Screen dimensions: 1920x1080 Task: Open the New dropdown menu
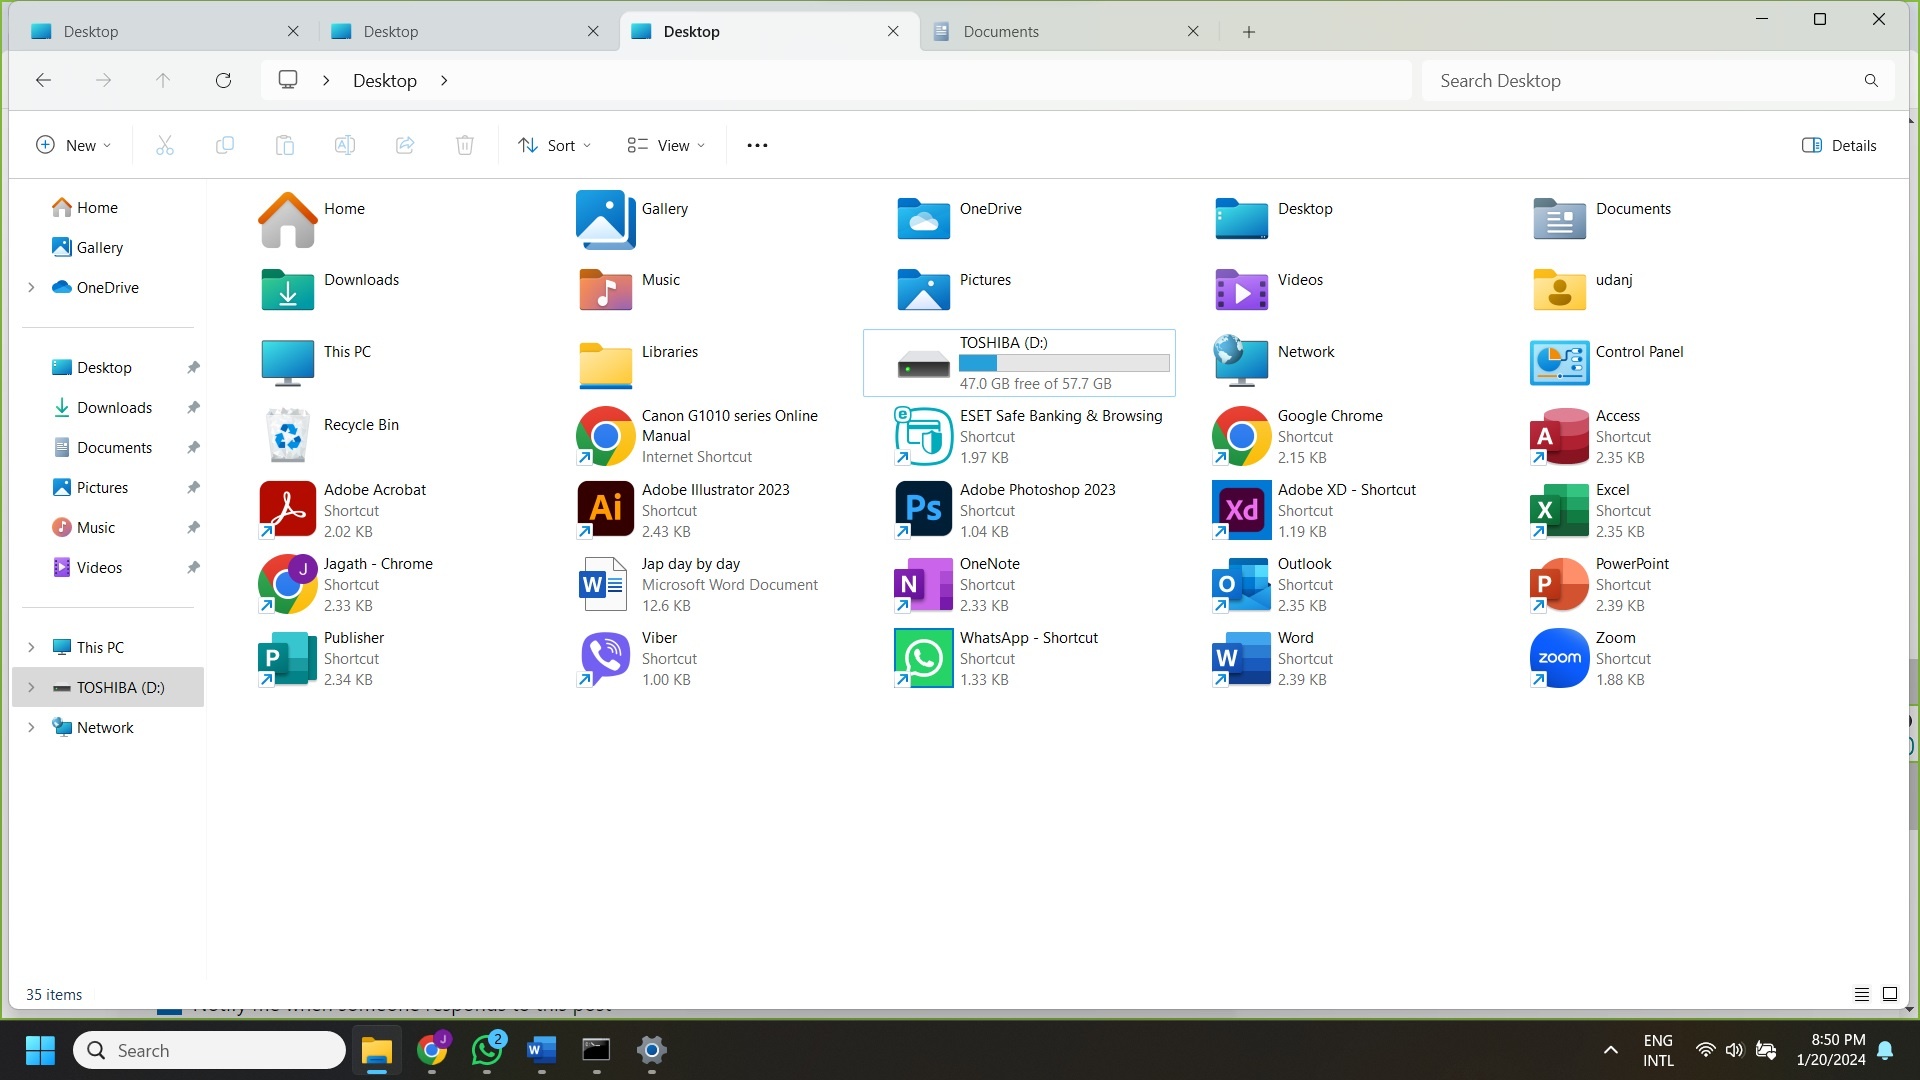73,145
